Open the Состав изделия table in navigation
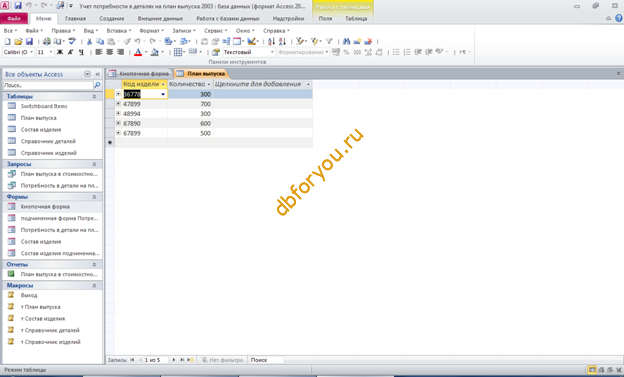This screenshot has width=624, height=377. 41,129
